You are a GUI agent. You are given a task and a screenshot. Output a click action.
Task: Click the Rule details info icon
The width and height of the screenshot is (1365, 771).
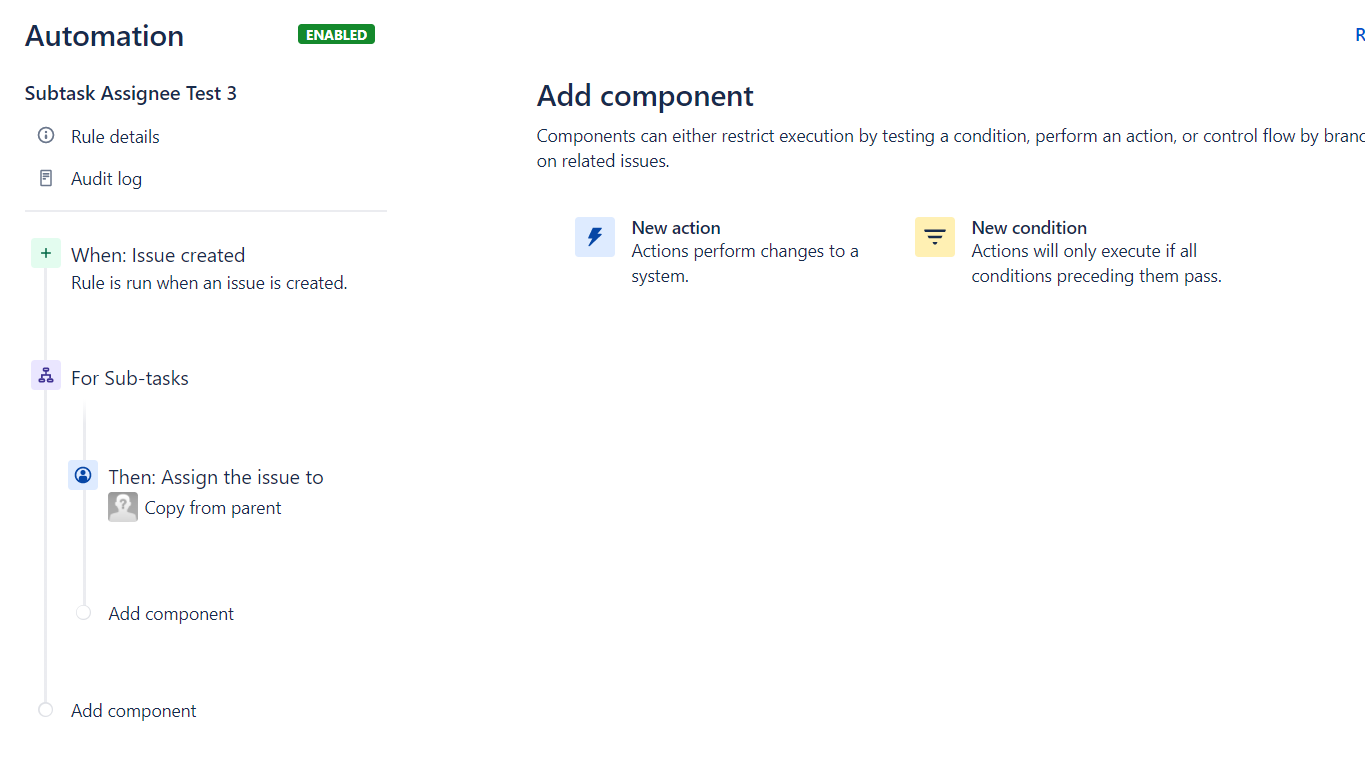click(45, 136)
